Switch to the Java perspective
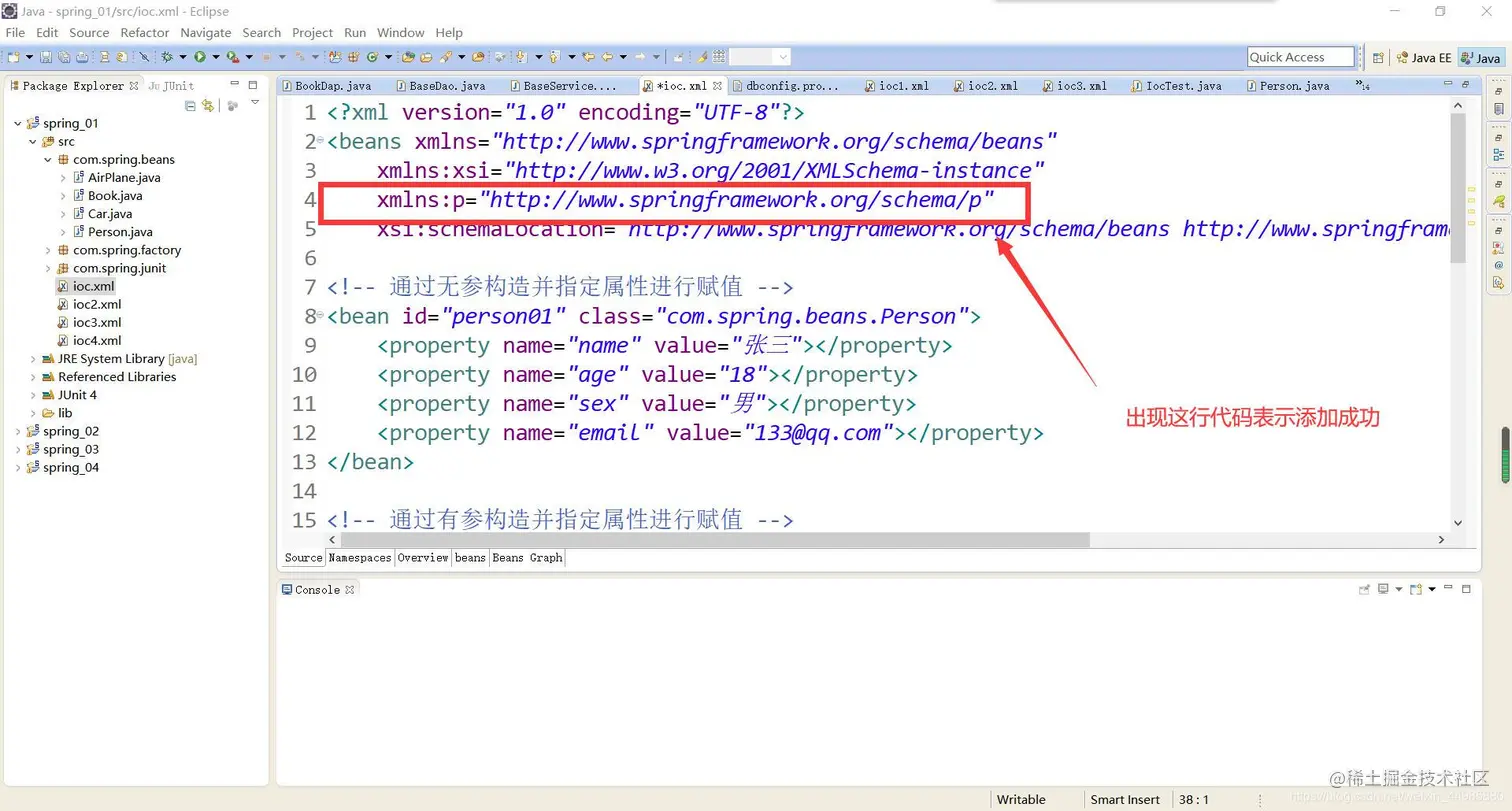Screen dimensions: 1512x811 [1481, 58]
